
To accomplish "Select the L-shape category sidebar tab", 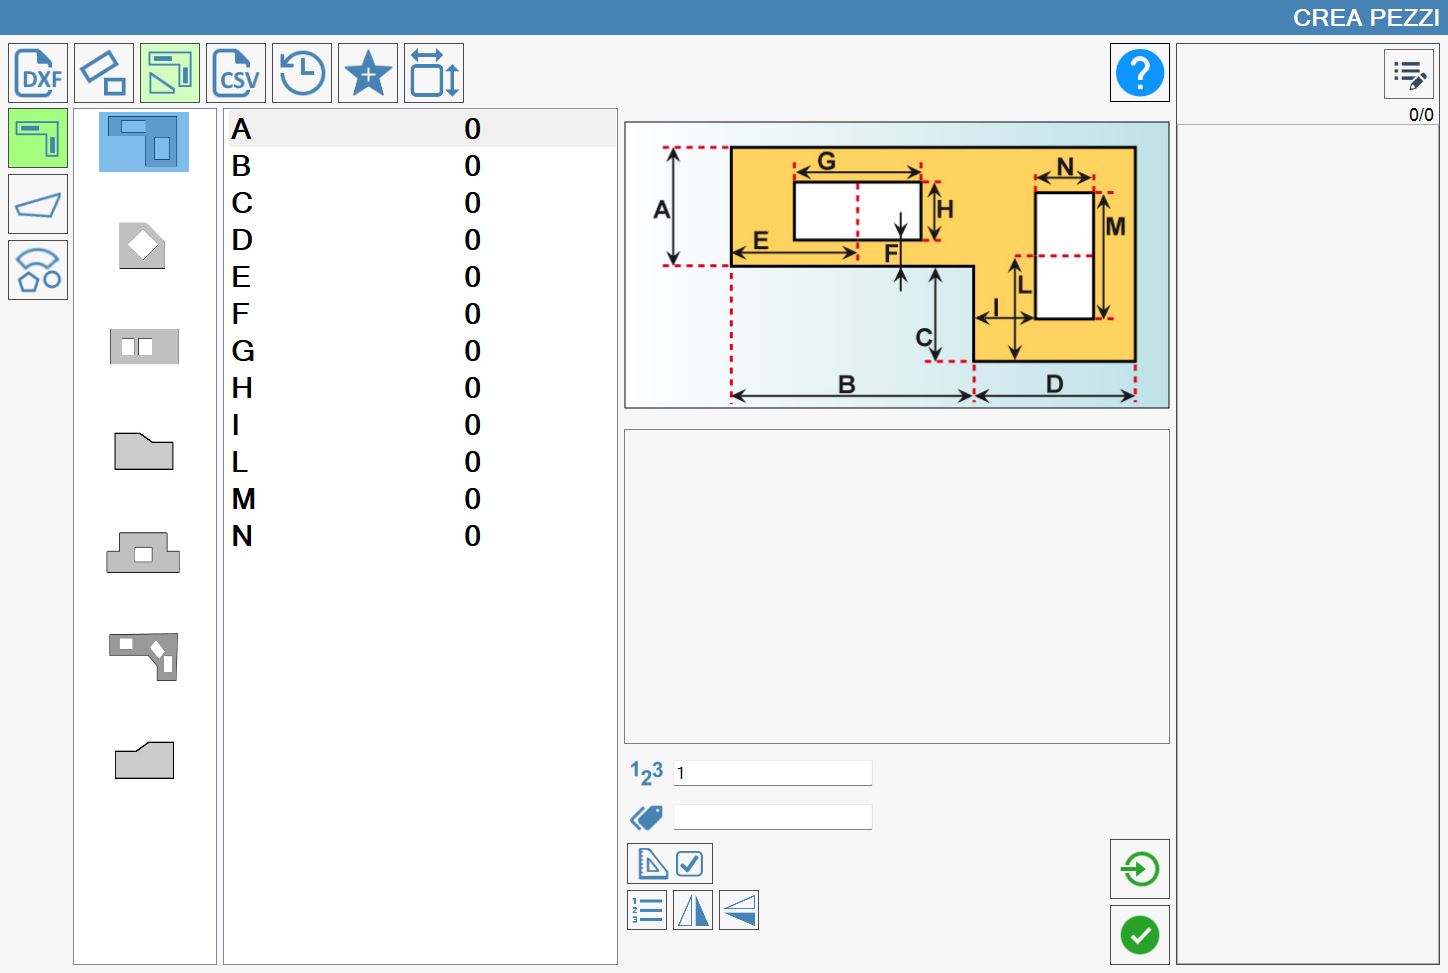I will (38, 138).
